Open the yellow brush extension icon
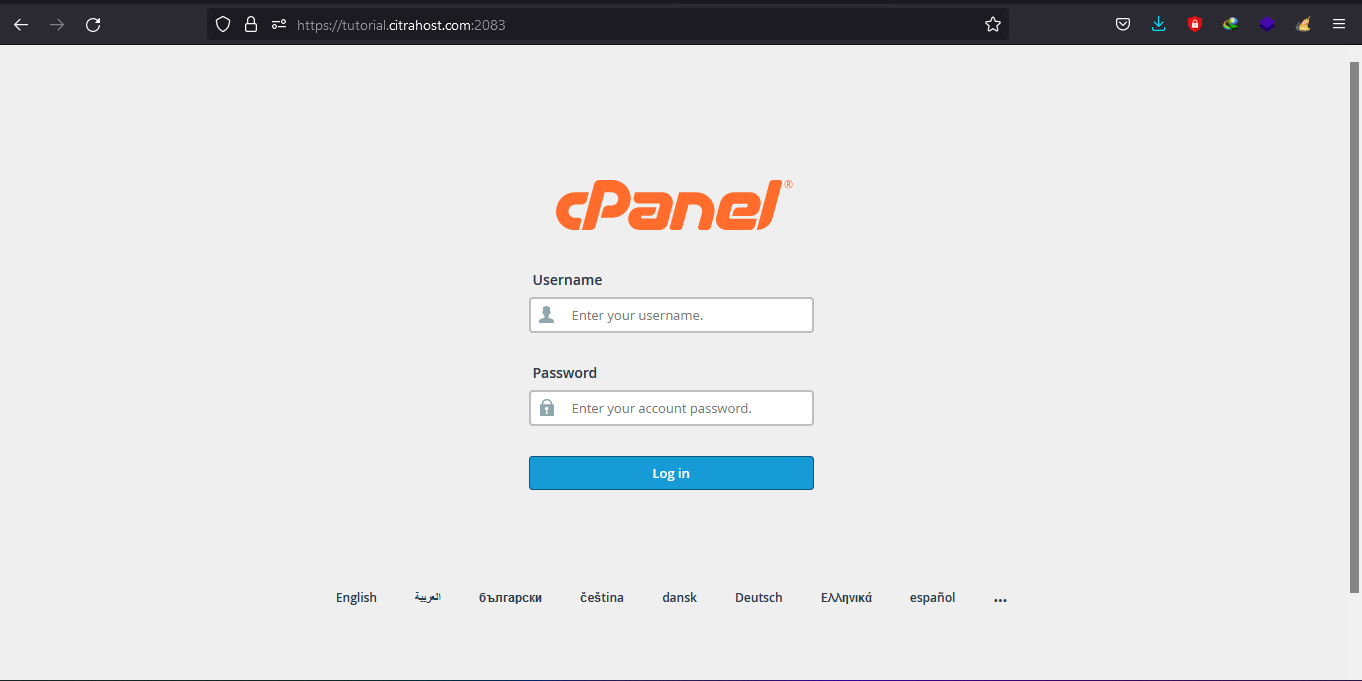 coord(1303,25)
